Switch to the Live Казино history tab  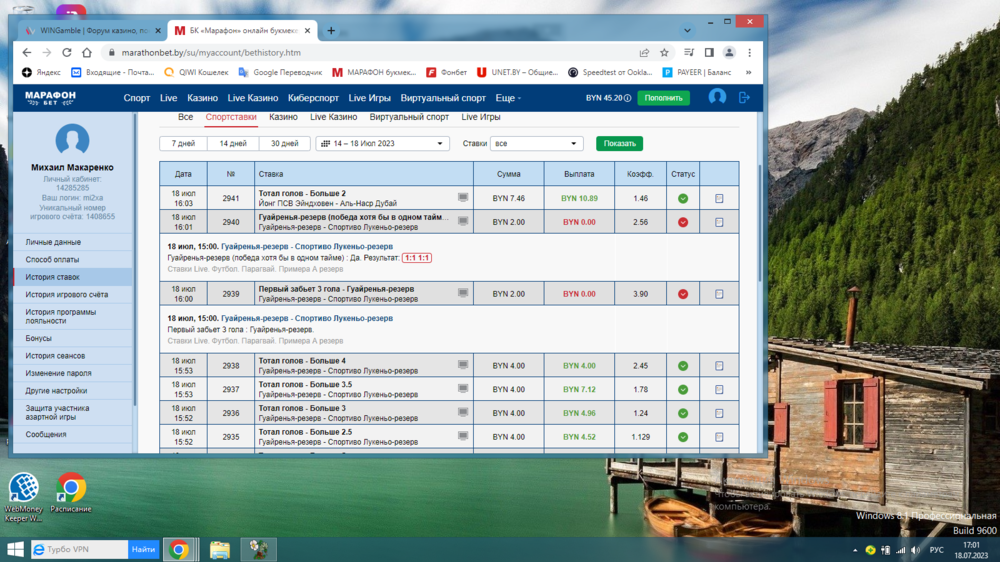pyautogui.click(x=333, y=117)
